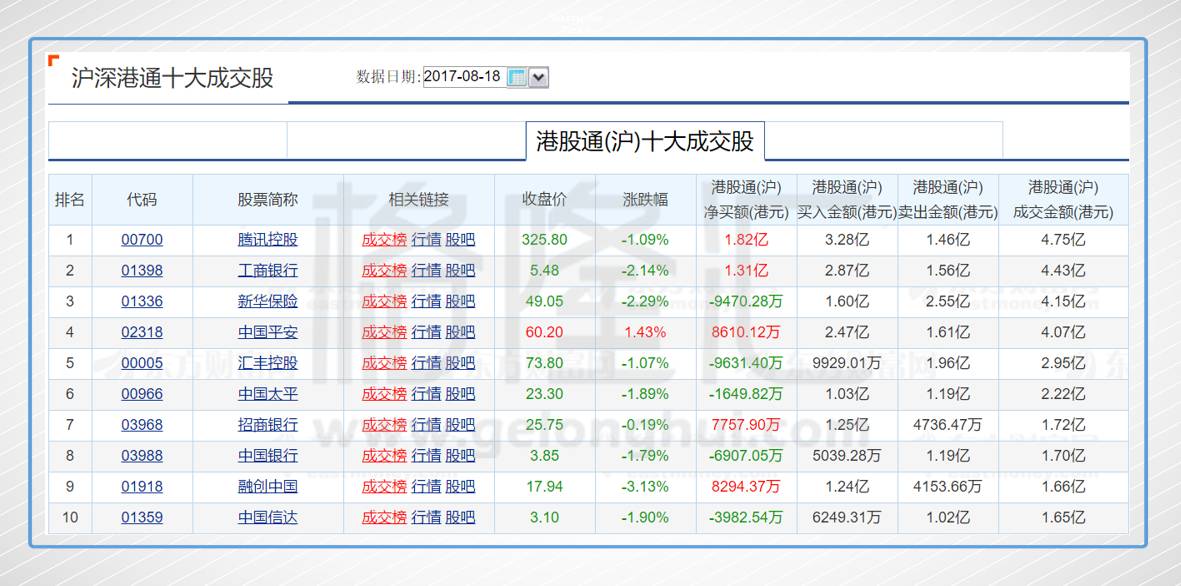Image resolution: width=1181 pixels, height=586 pixels.
Task: Click the 港股通(沪) 买入金额 column header
Action: tap(847, 200)
